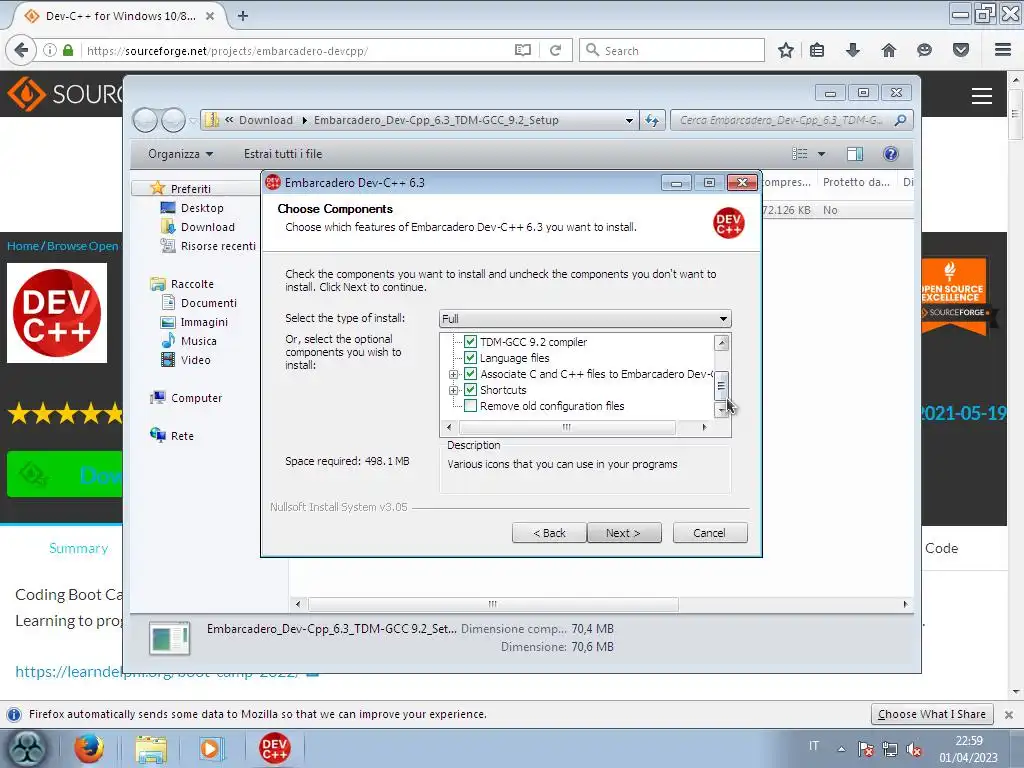This screenshot has width=1024, height=768.
Task: Click Back in installer
Action: tap(549, 533)
